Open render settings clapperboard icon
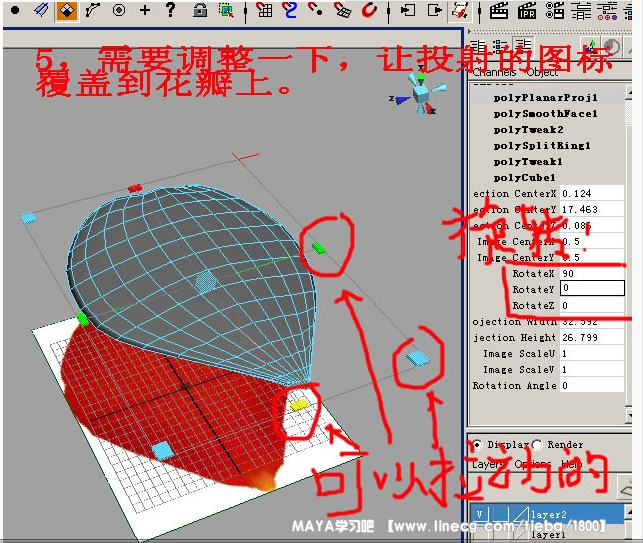This screenshot has height=543, width=643. tap(555, 10)
